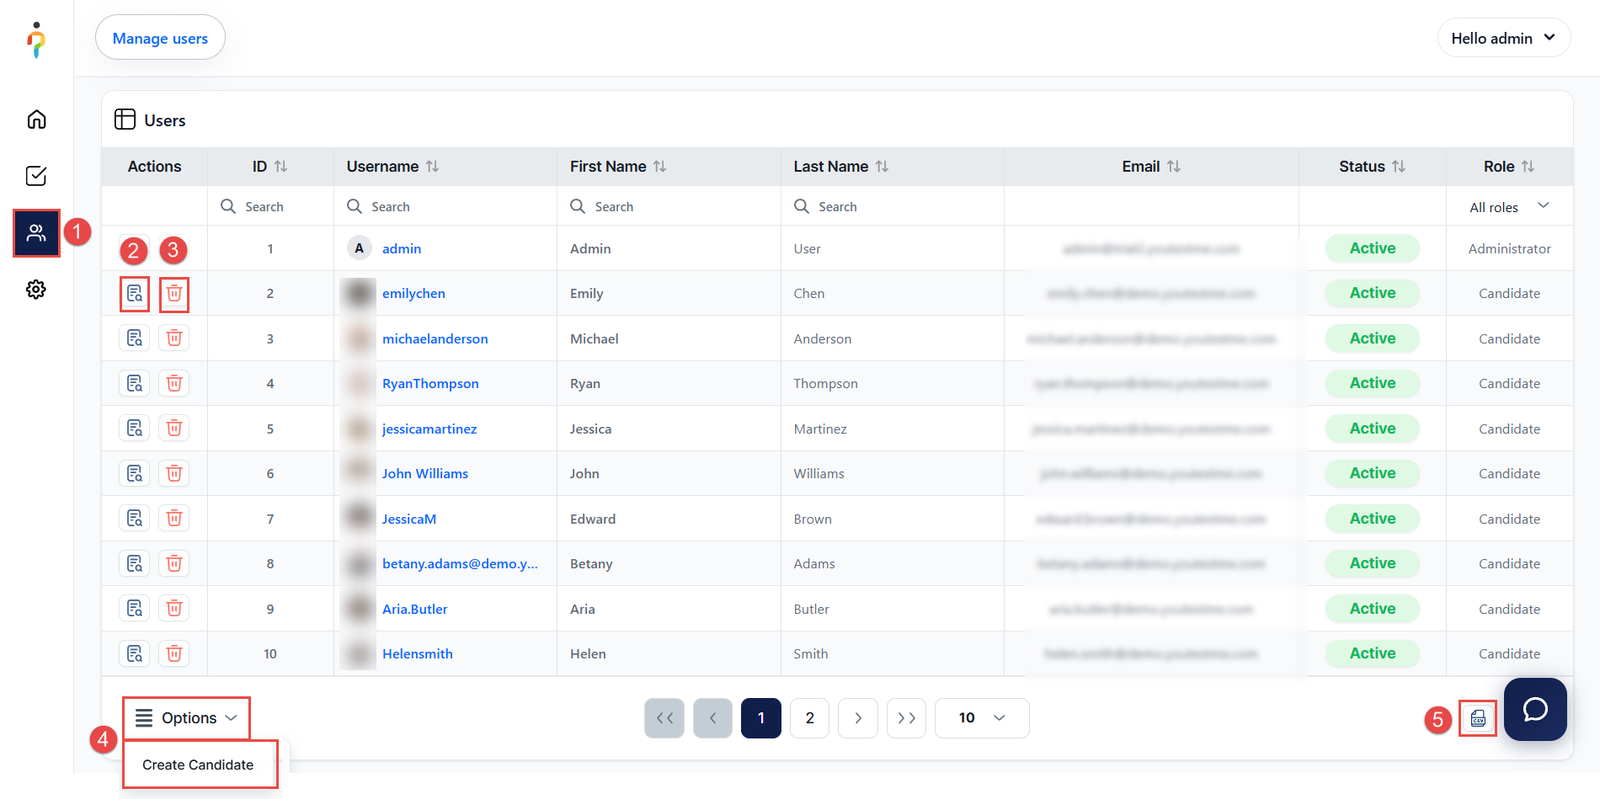Viewport: 1600px width, 799px height.
Task: Delete user Helensmith using trash icon
Action: [x=174, y=654]
